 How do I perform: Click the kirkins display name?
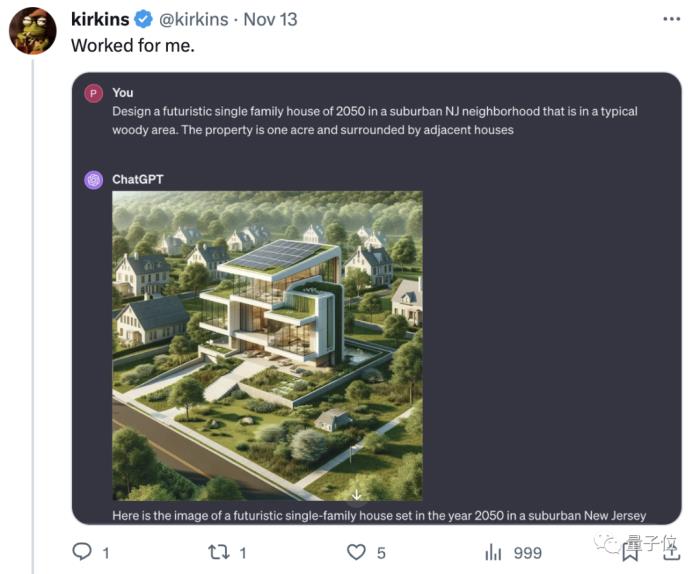(x=100, y=19)
